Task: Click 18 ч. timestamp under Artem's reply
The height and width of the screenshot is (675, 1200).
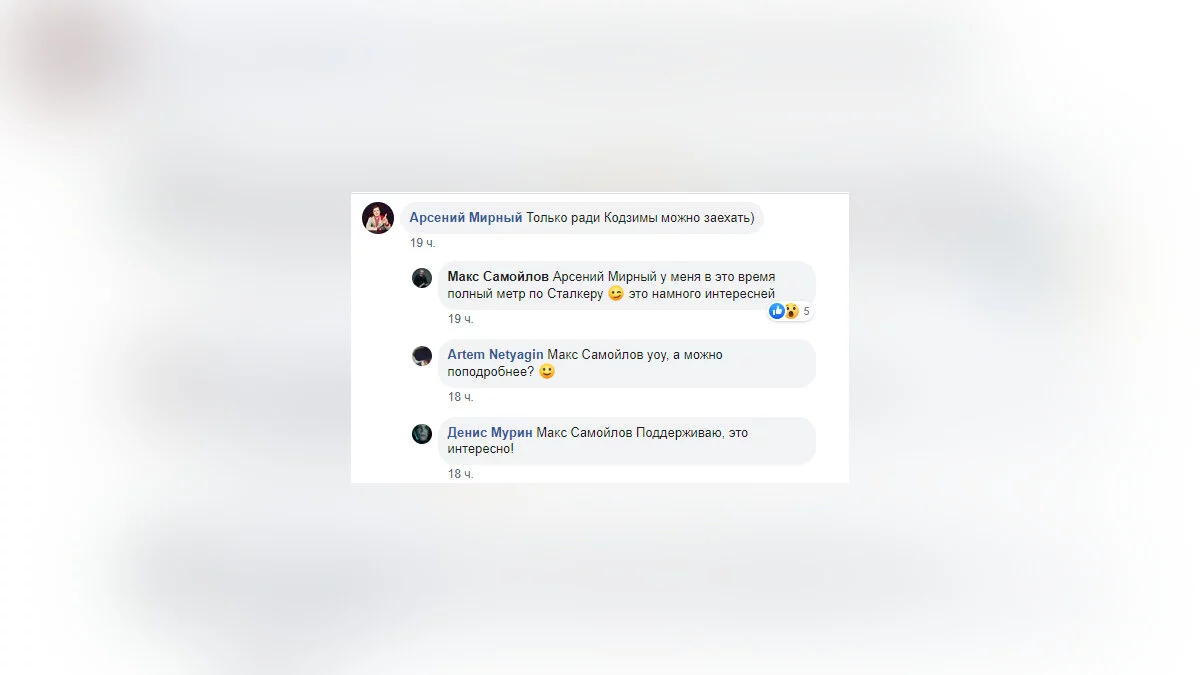Action: 461,397
